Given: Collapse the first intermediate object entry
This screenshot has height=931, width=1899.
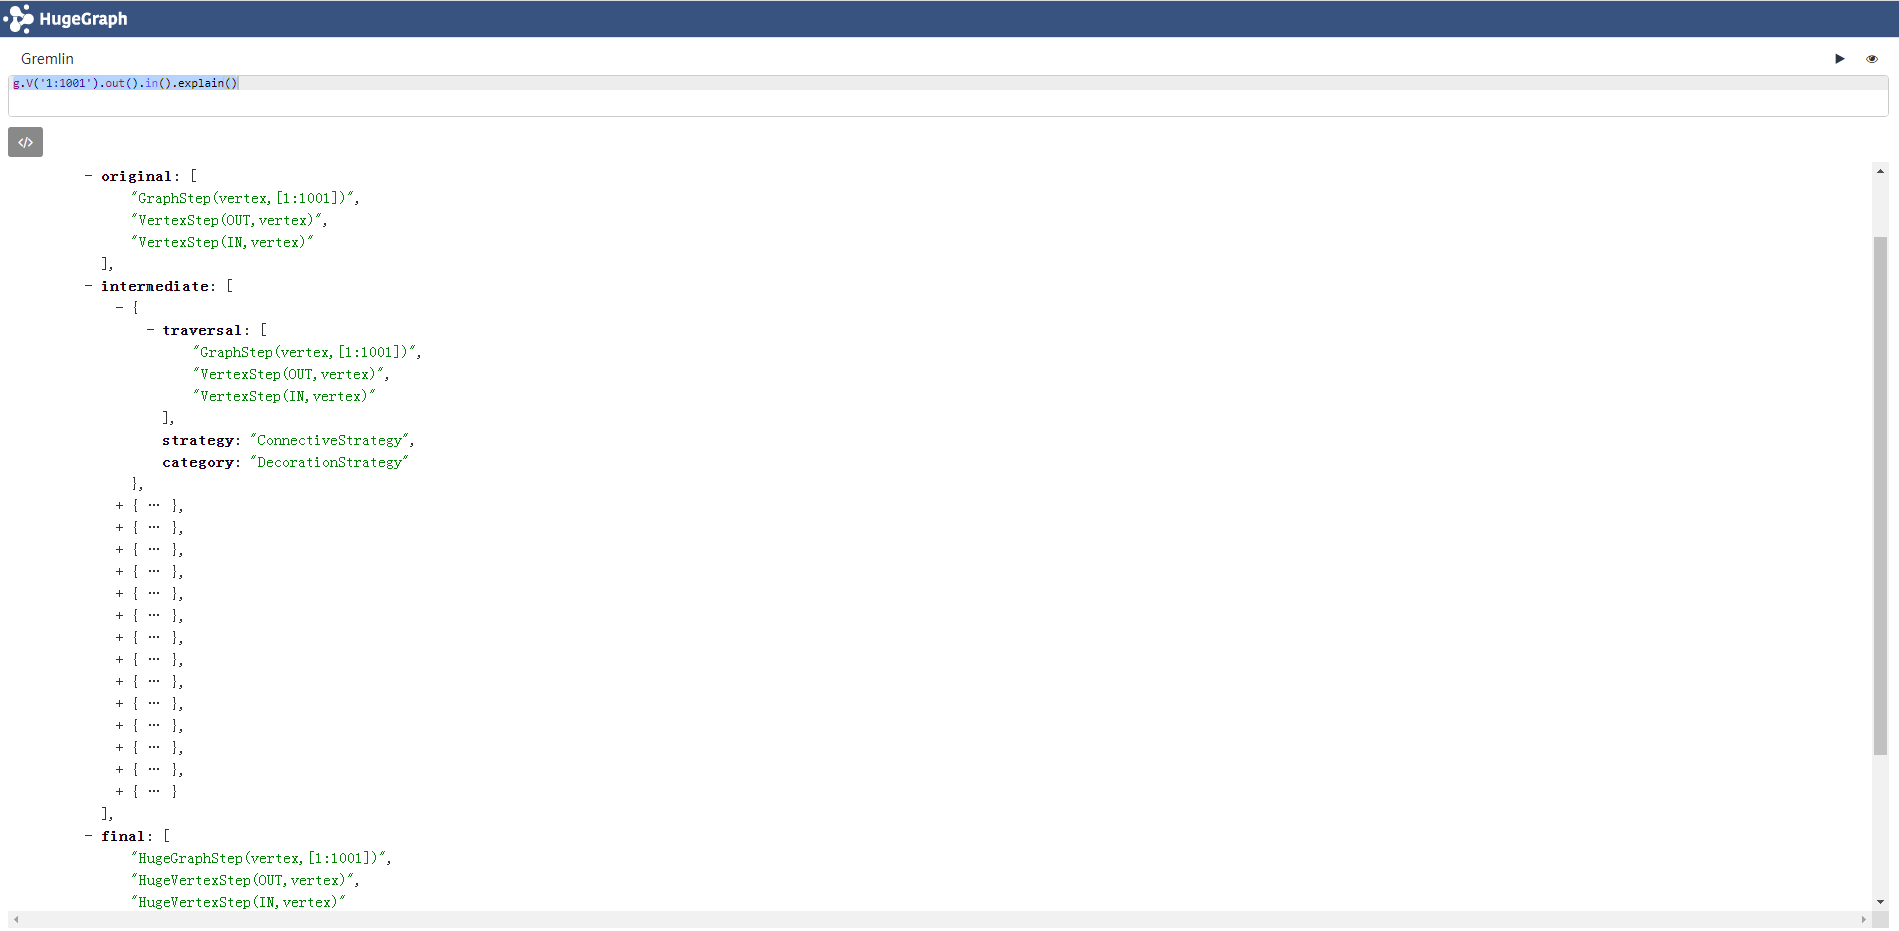Looking at the screenshot, I should click(119, 308).
